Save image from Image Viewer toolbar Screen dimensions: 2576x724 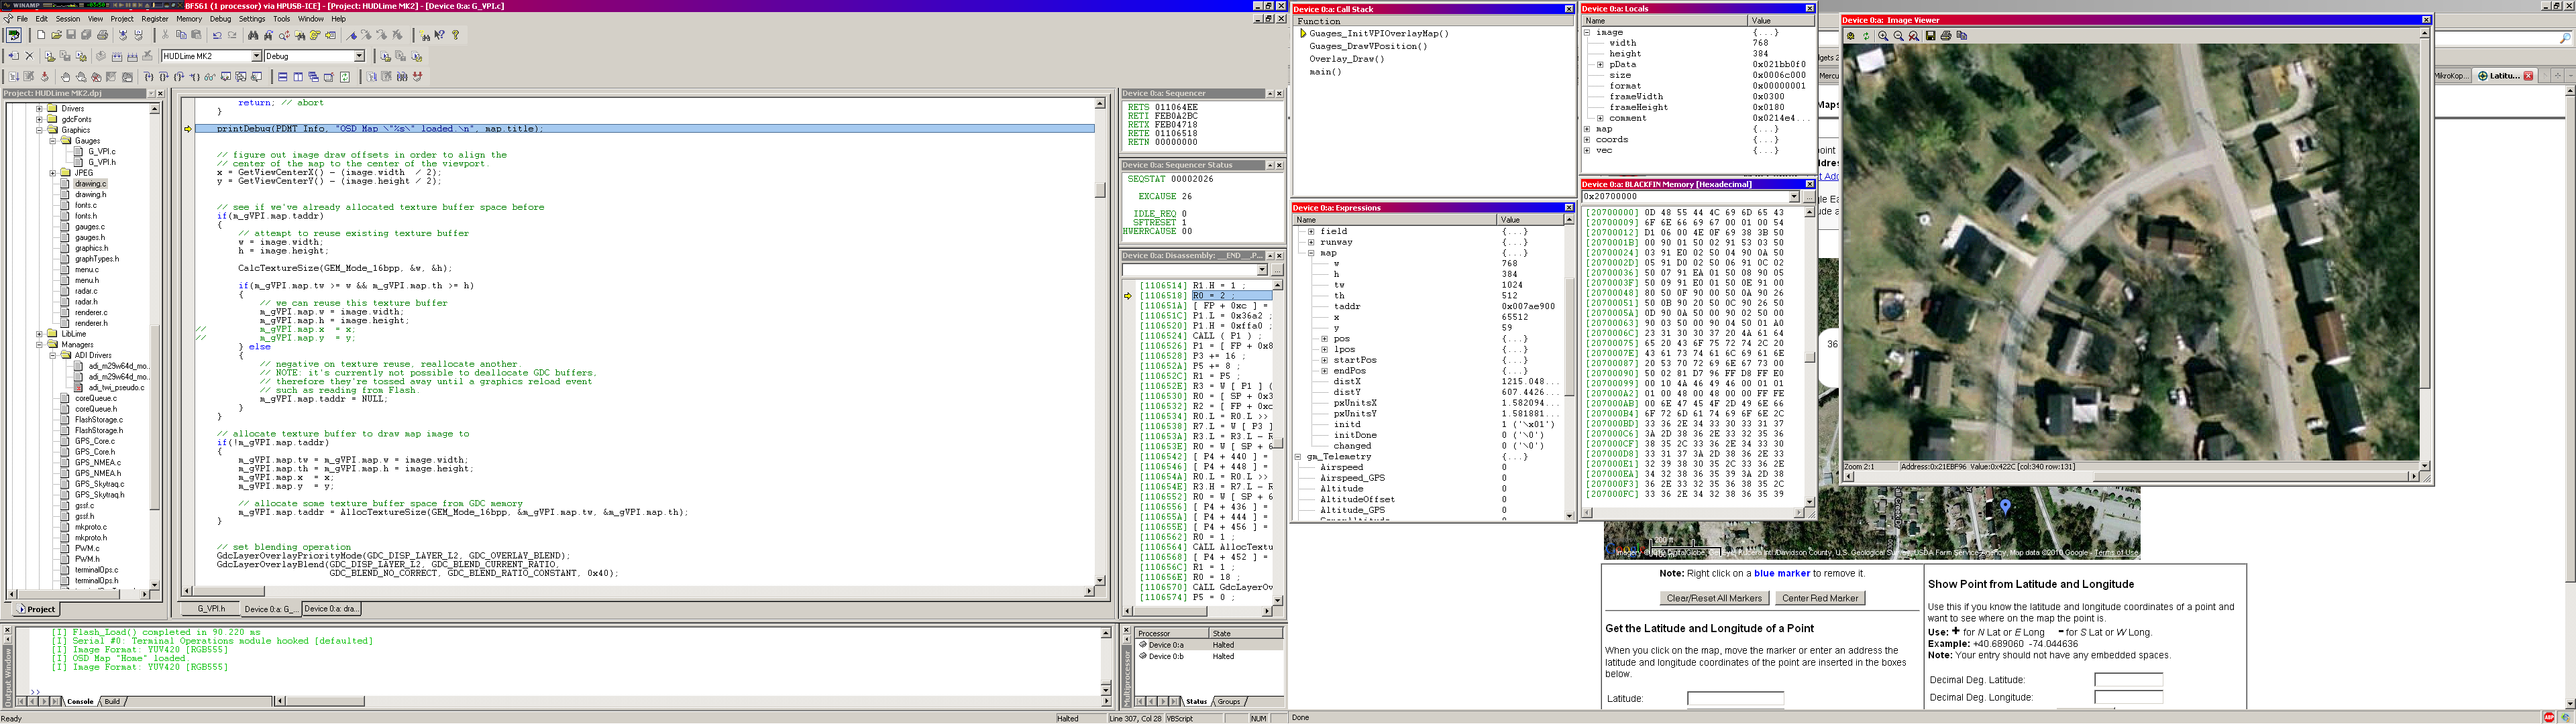[x=1931, y=36]
